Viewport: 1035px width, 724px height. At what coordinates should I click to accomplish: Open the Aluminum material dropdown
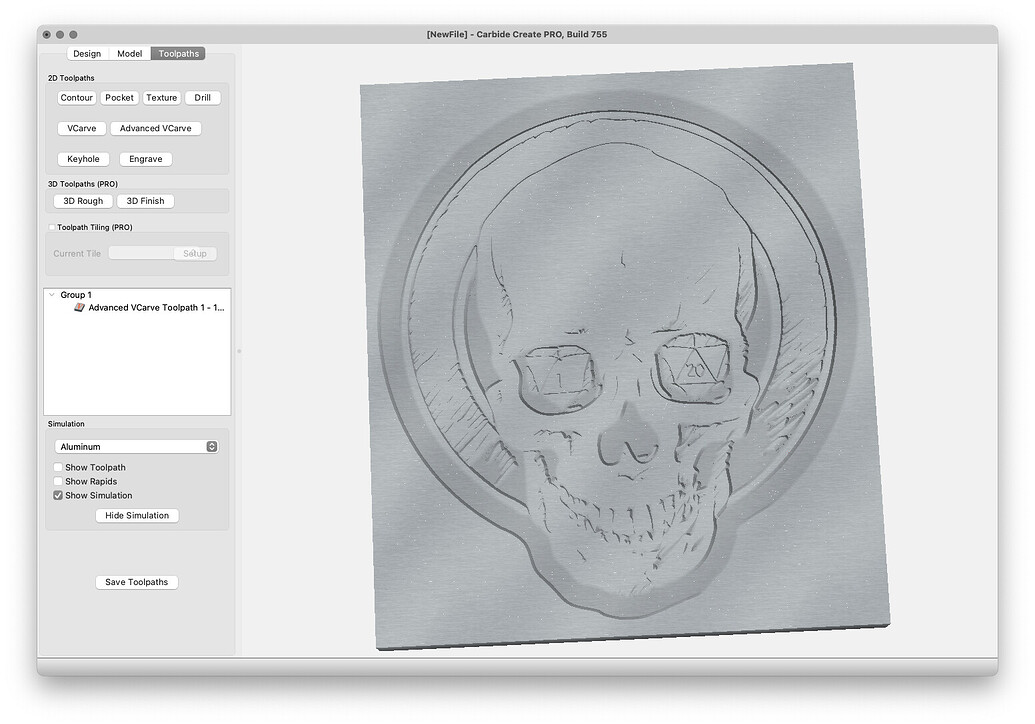[137, 447]
